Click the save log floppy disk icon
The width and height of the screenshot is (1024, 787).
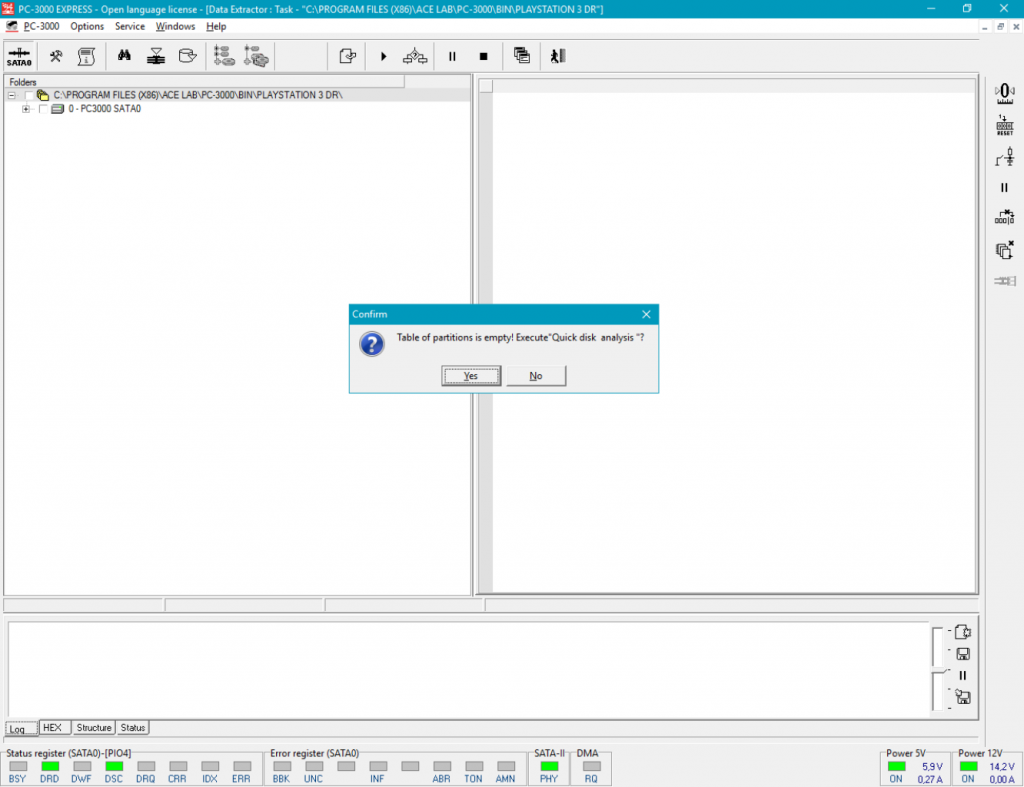tap(963, 654)
